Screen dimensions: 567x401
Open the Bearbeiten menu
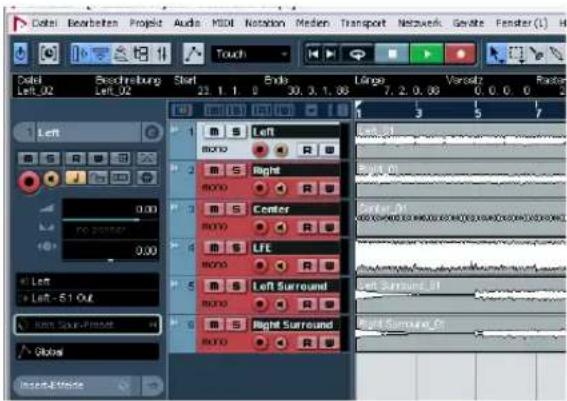(x=93, y=24)
